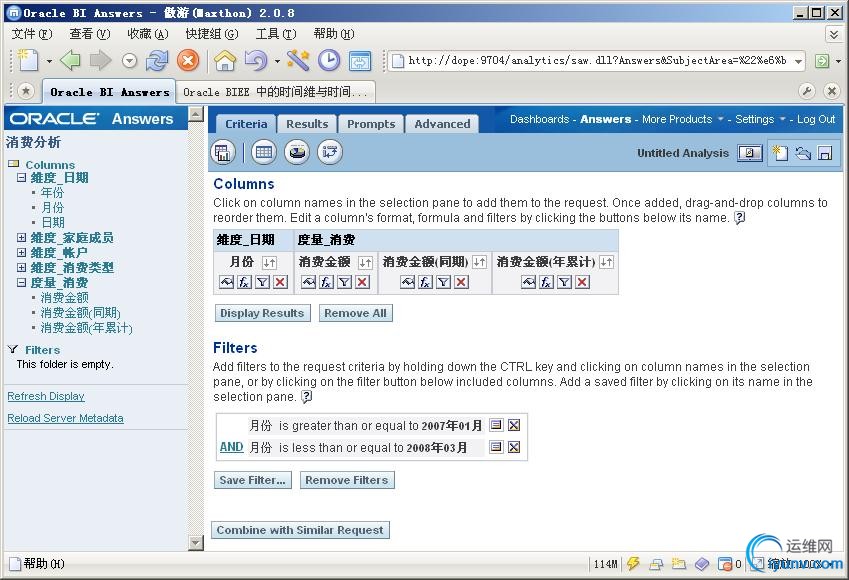The height and width of the screenshot is (580, 849).
Task: Go to the browser home page icon
Action: point(225,60)
